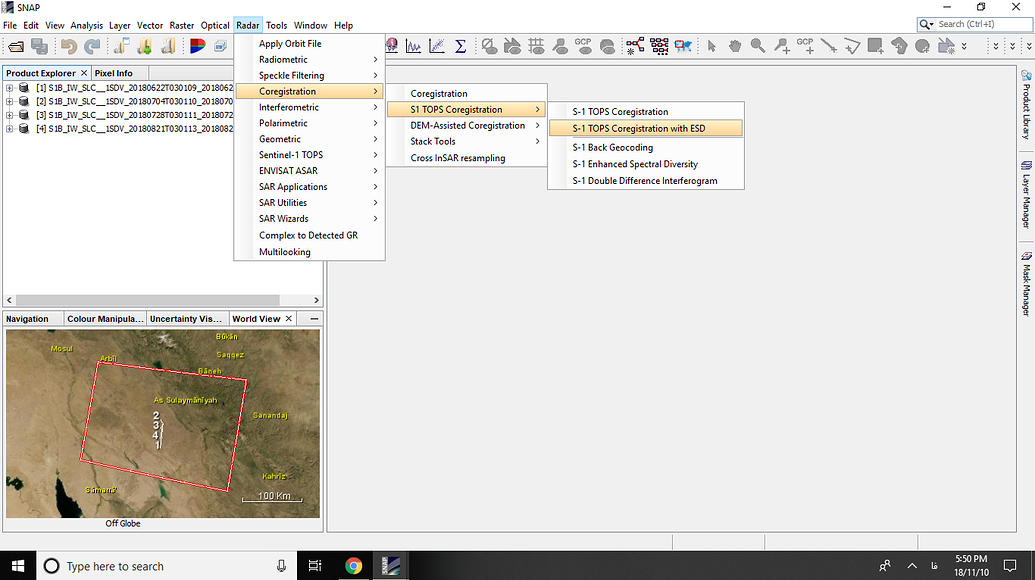Open the Graph Builder icon
This screenshot has width=1035, height=580.
(x=635, y=46)
